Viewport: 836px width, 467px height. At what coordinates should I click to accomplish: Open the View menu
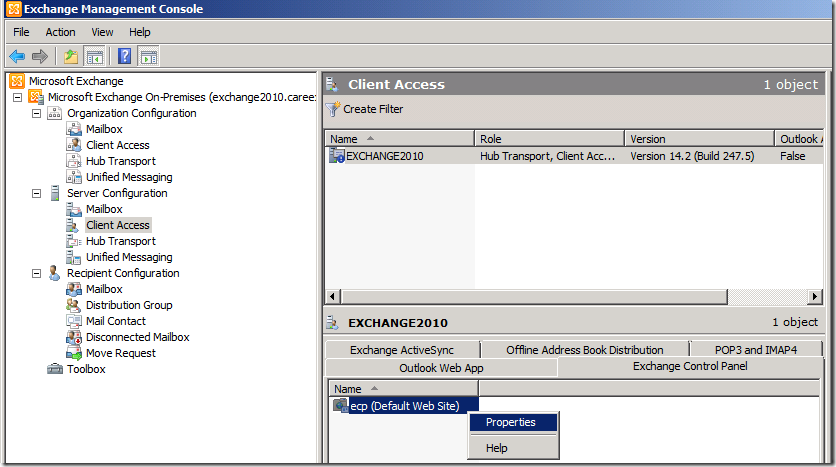[x=102, y=32]
